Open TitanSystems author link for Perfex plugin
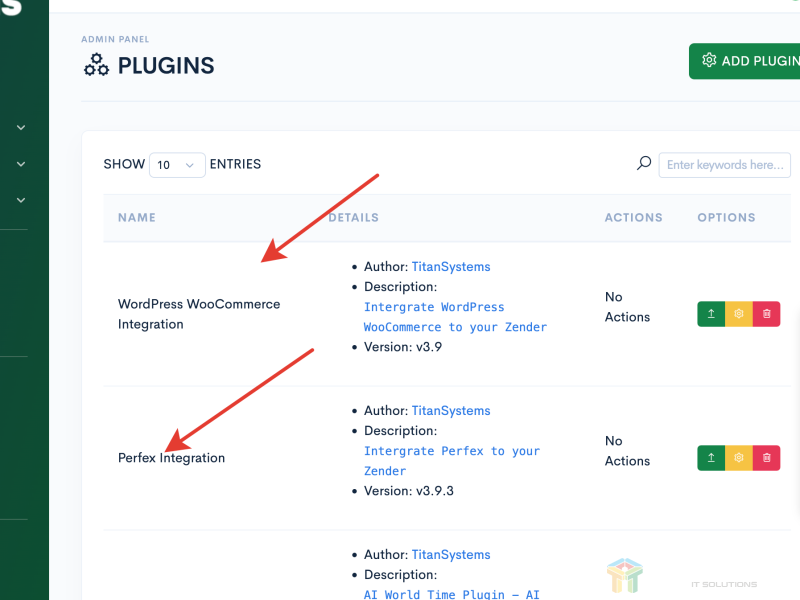The height and width of the screenshot is (600, 800). 451,411
